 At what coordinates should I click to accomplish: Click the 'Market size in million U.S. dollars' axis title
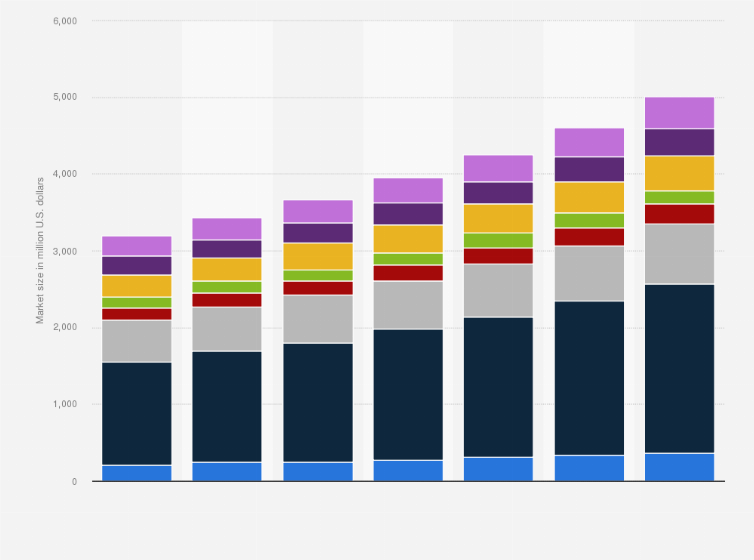[41, 250]
